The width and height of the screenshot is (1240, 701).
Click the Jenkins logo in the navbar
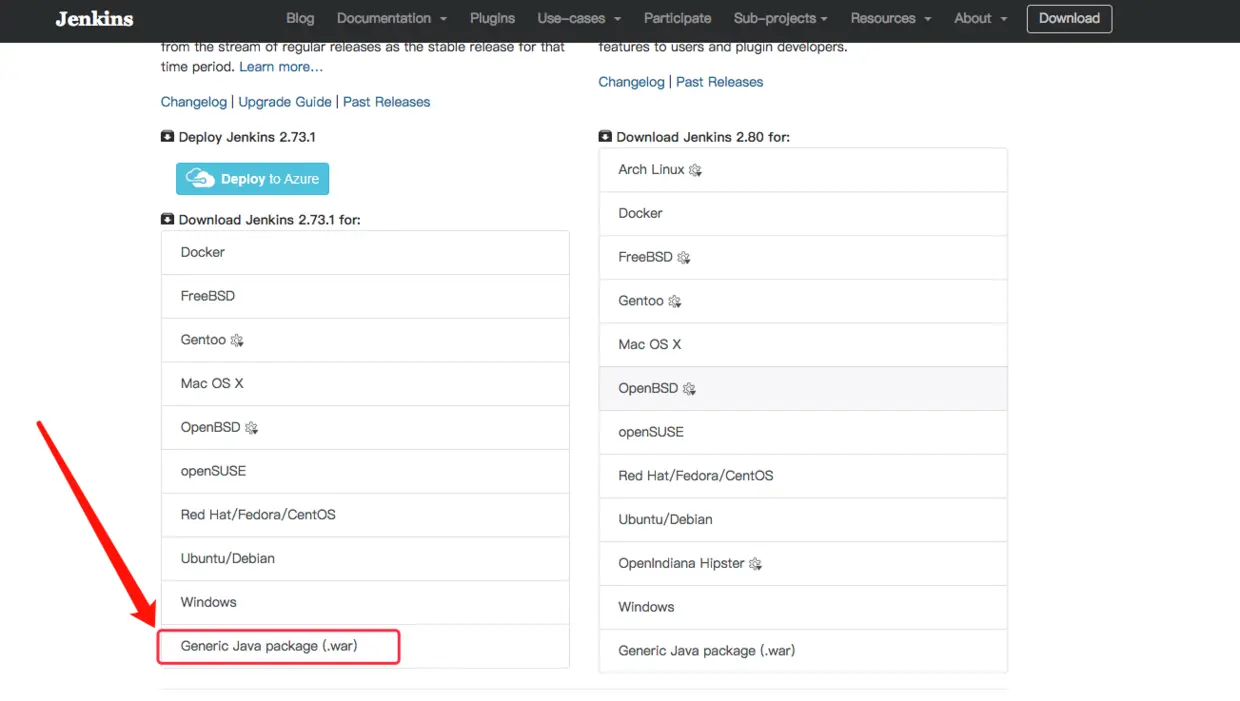94,18
